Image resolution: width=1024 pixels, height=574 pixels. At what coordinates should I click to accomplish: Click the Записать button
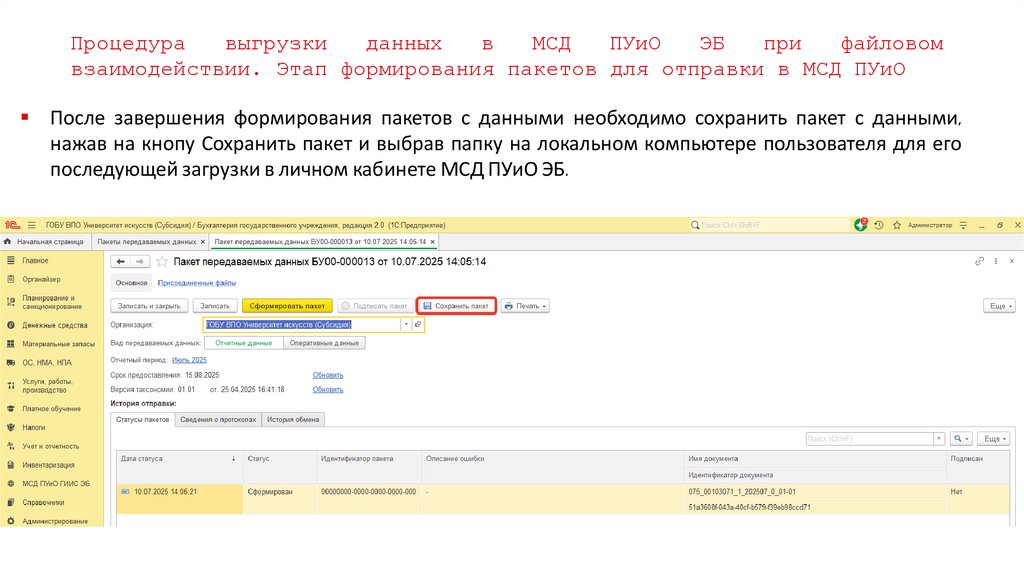pos(215,306)
